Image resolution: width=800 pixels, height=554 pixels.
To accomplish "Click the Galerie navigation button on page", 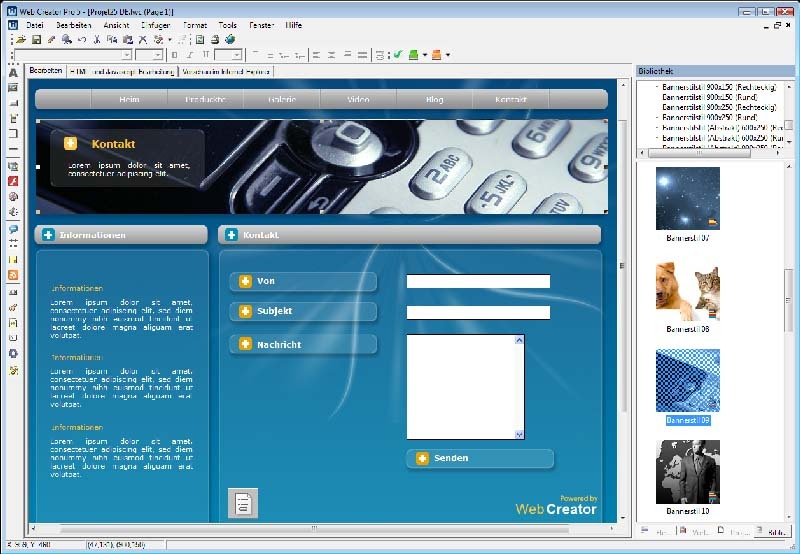I will click(282, 99).
